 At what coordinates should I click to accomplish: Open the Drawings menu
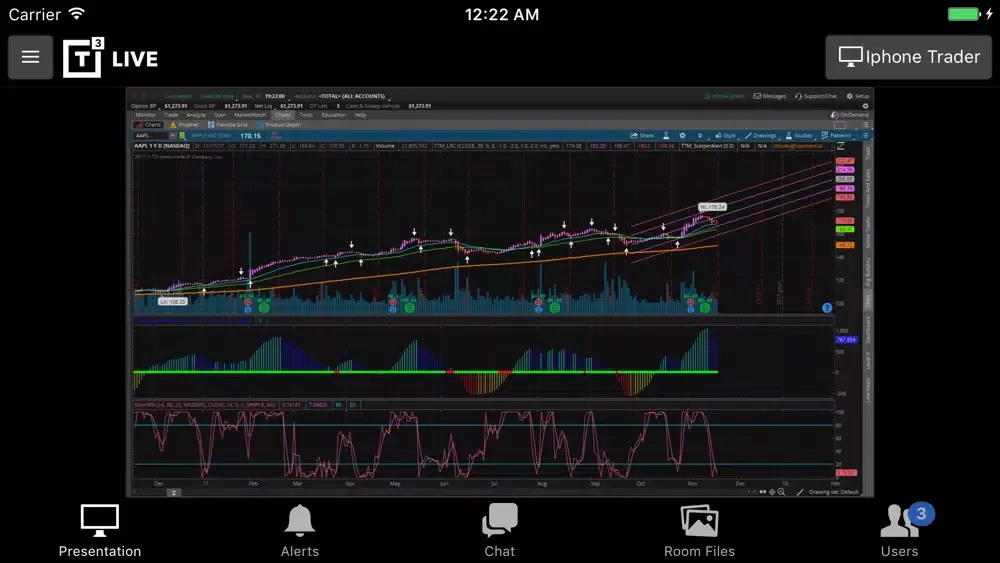(x=760, y=136)
